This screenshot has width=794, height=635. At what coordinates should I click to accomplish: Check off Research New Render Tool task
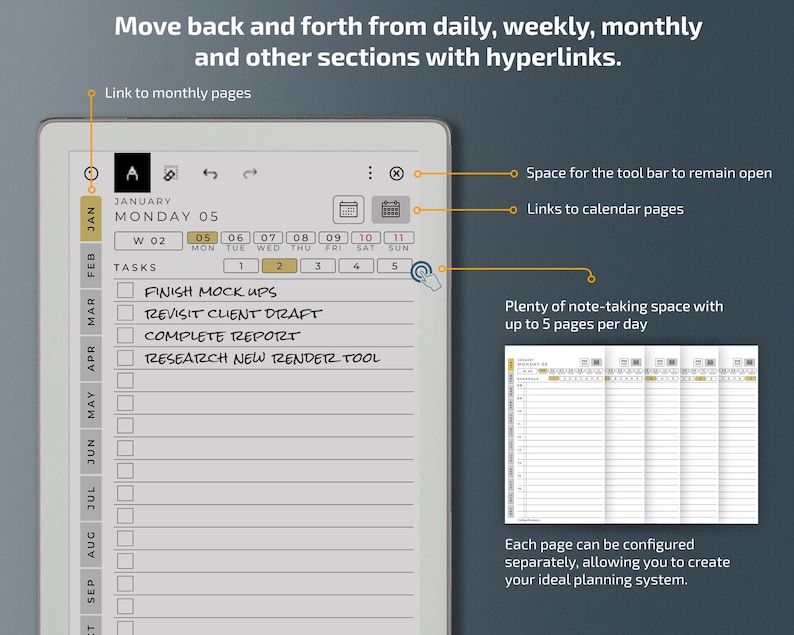[125, 358]
